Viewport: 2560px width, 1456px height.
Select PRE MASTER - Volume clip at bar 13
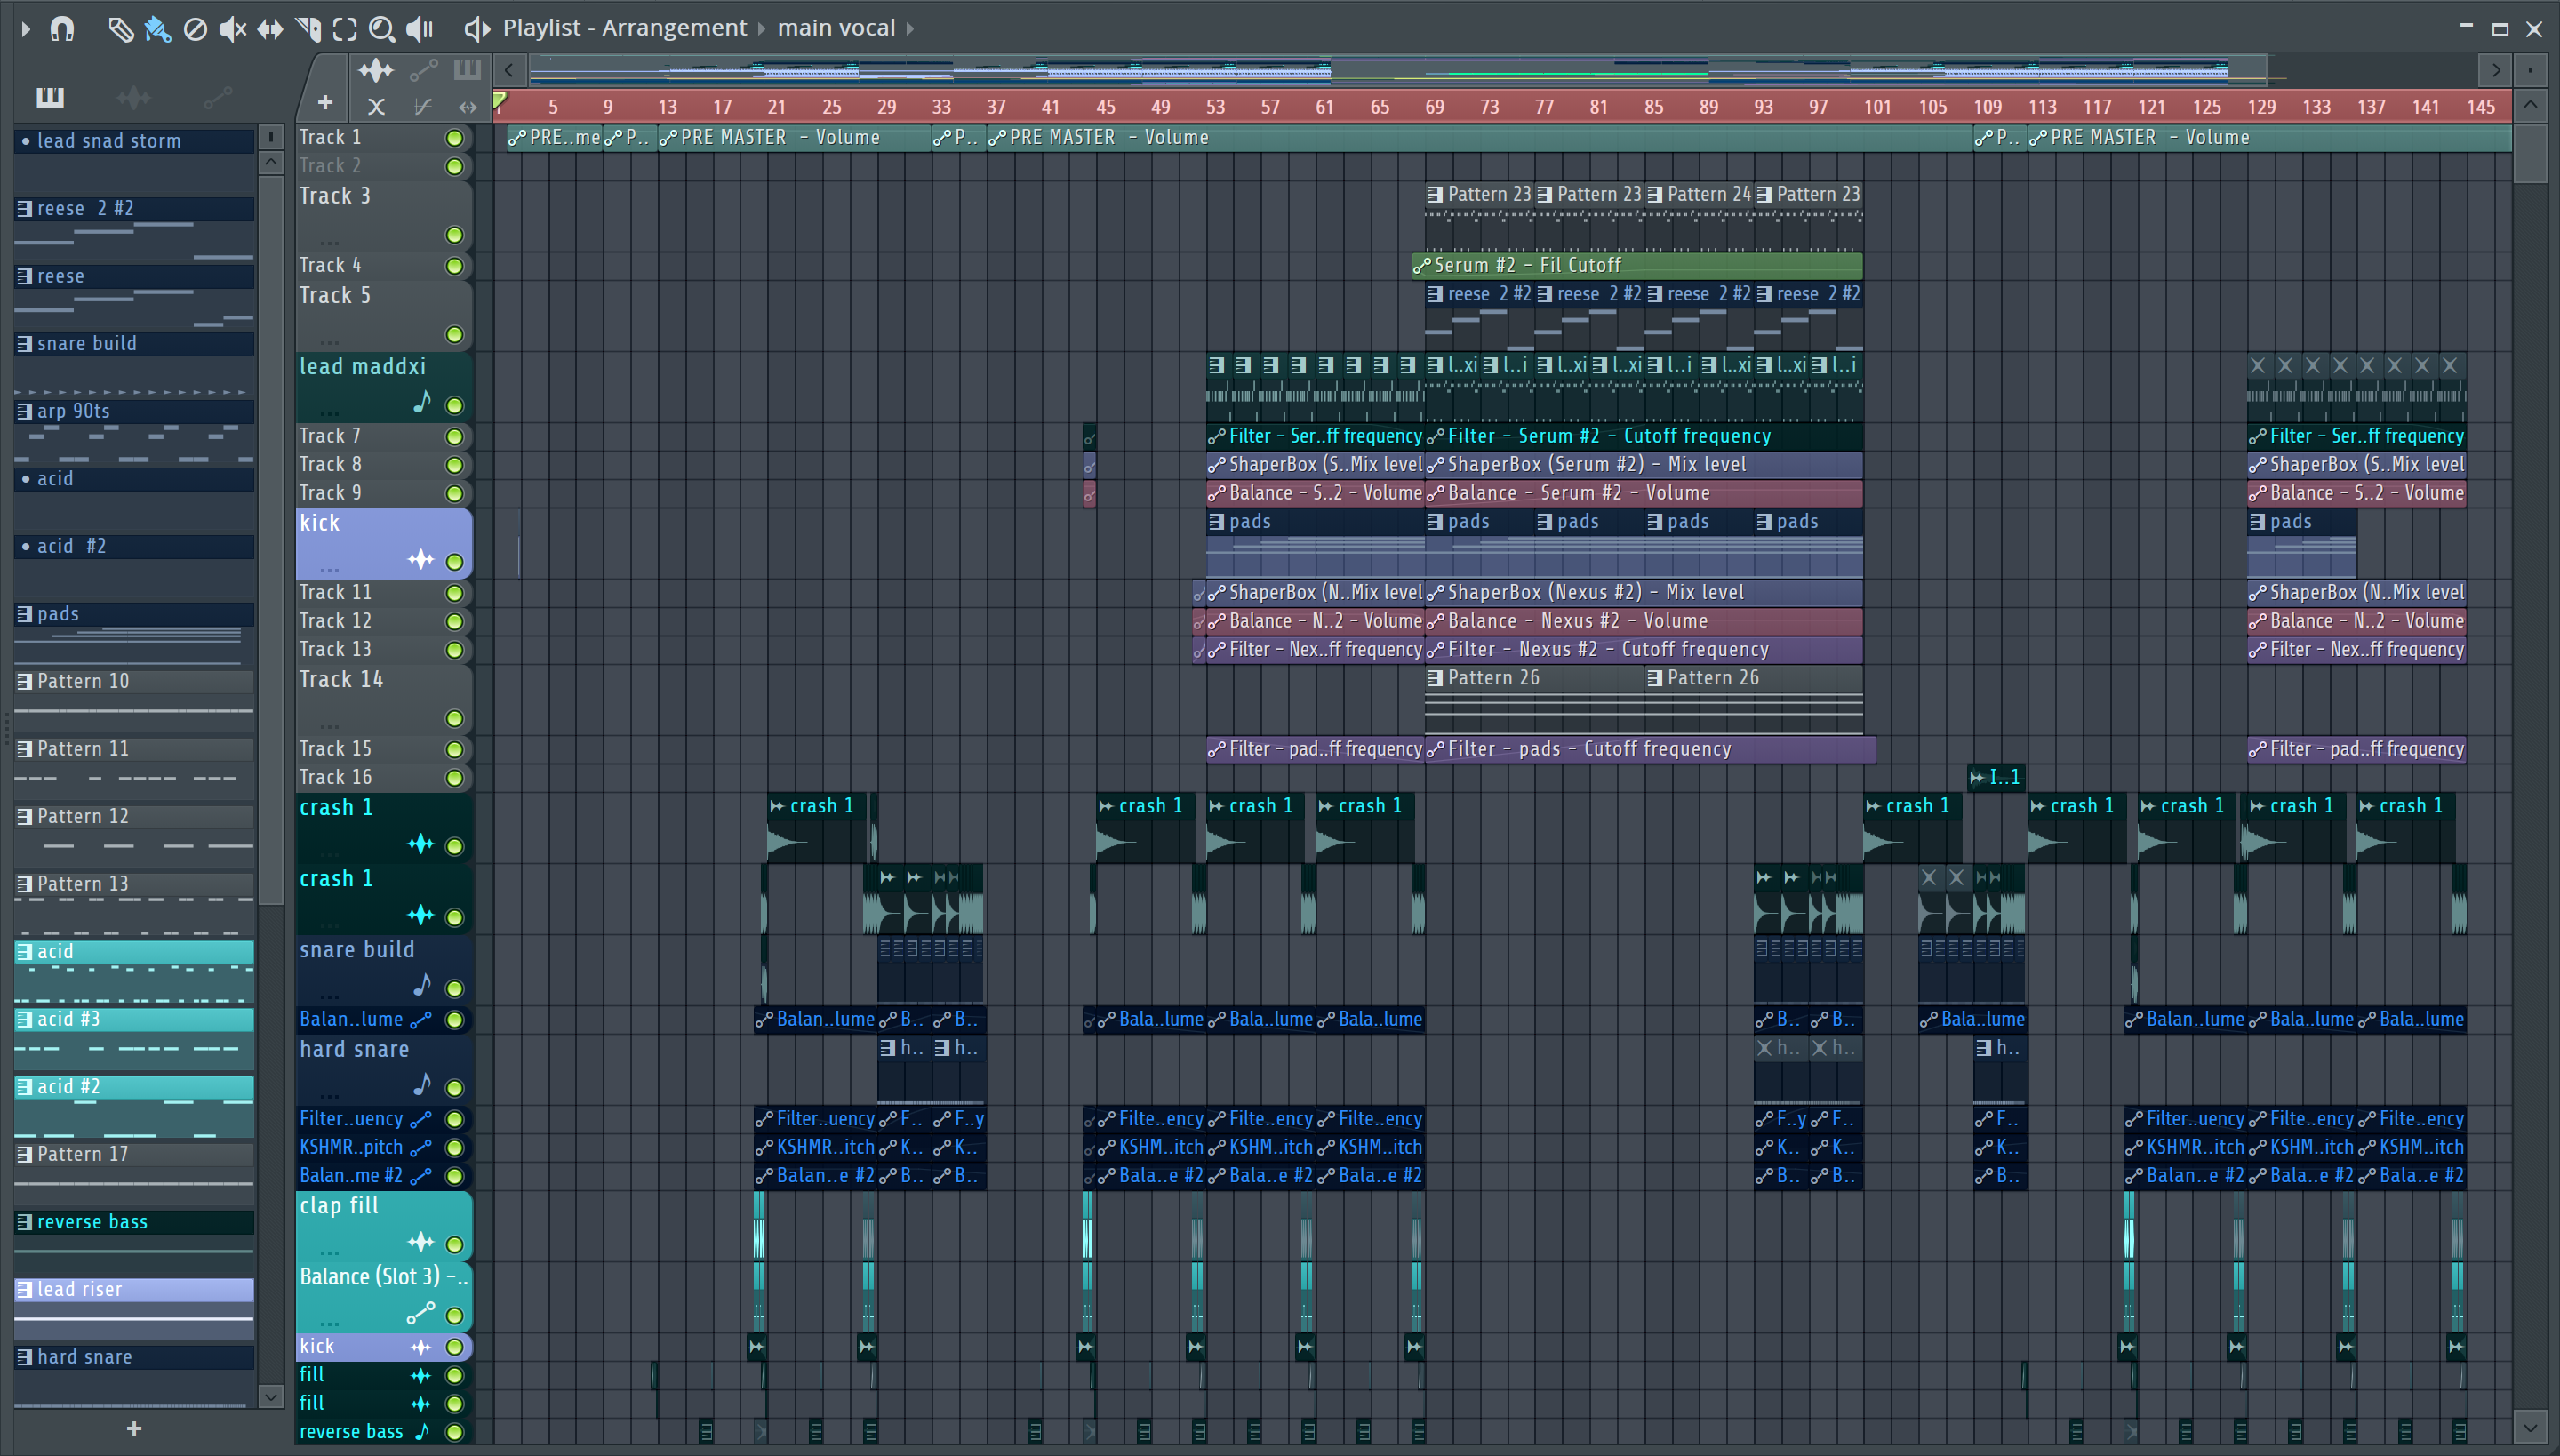pyautogui.click(x=794, y=137)
